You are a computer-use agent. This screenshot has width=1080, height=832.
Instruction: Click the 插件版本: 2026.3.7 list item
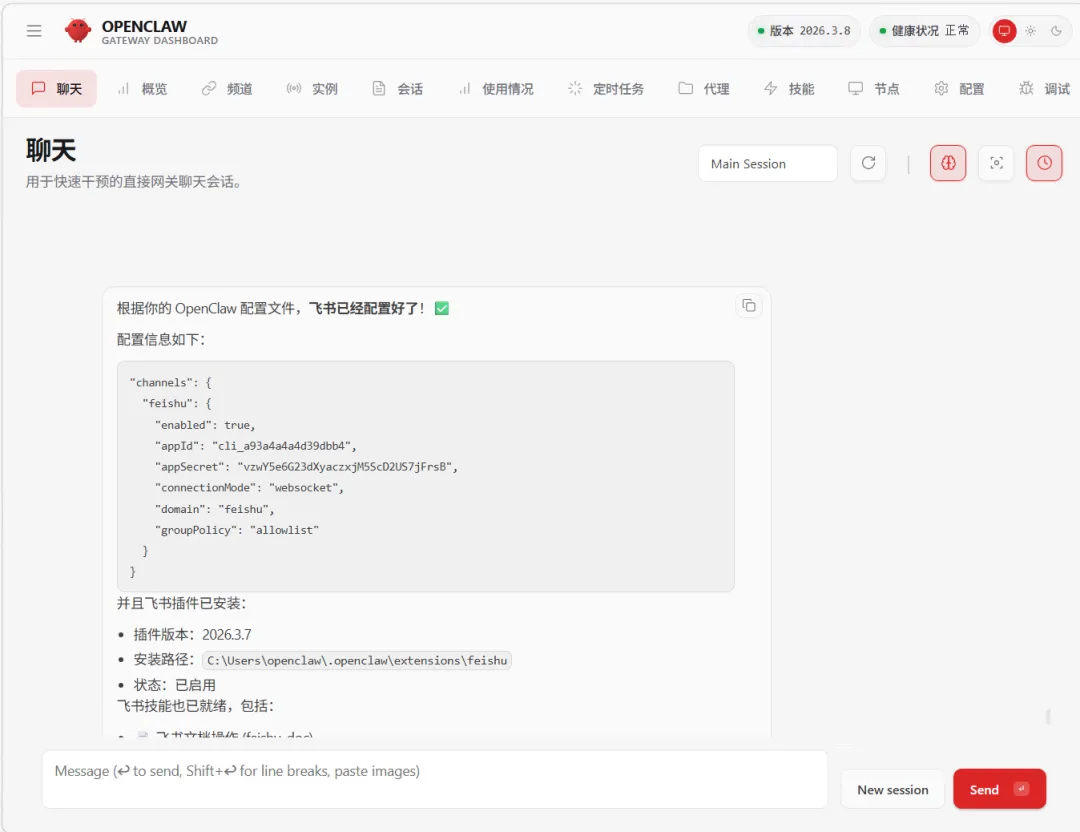[x=192, y=634]
